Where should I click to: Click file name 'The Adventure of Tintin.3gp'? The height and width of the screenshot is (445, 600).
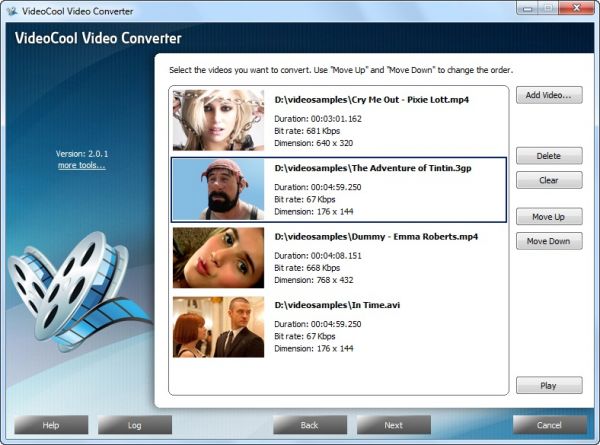[373, 168]
